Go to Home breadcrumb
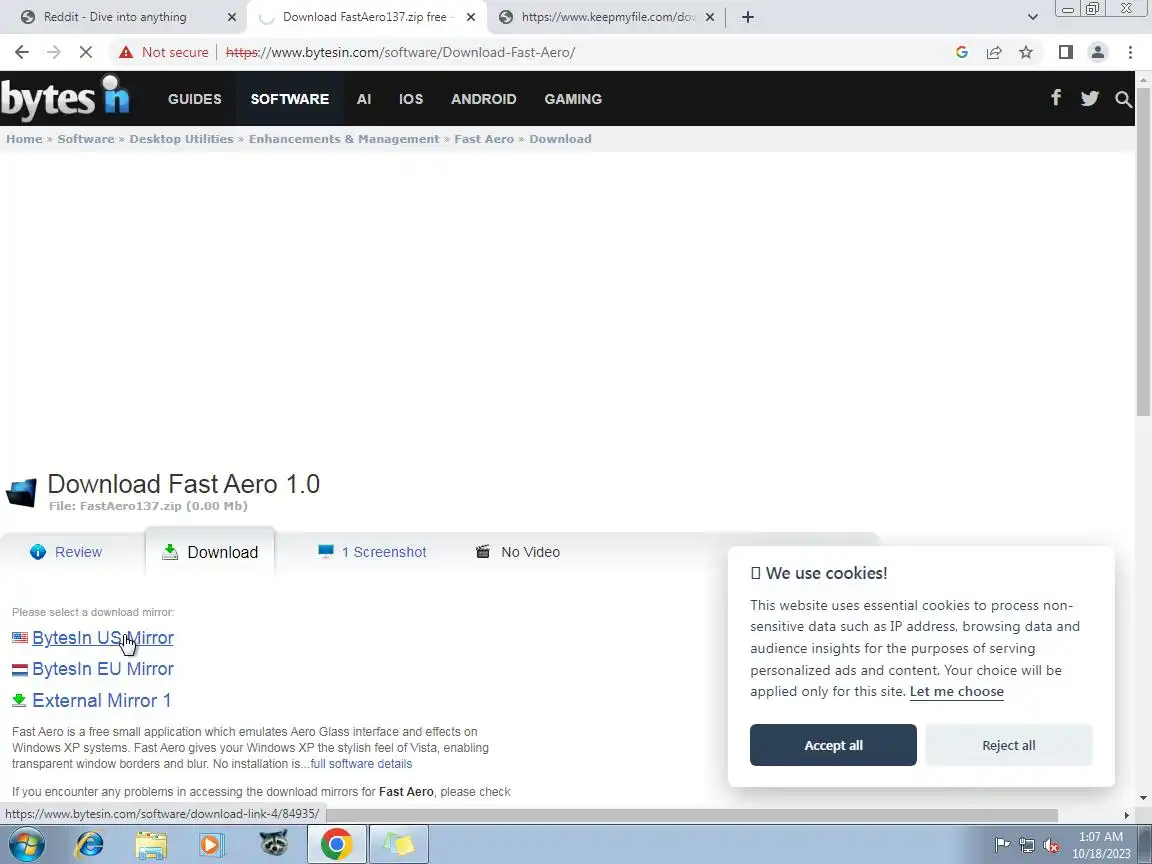The image size is (1152, 864). point(24,139)
